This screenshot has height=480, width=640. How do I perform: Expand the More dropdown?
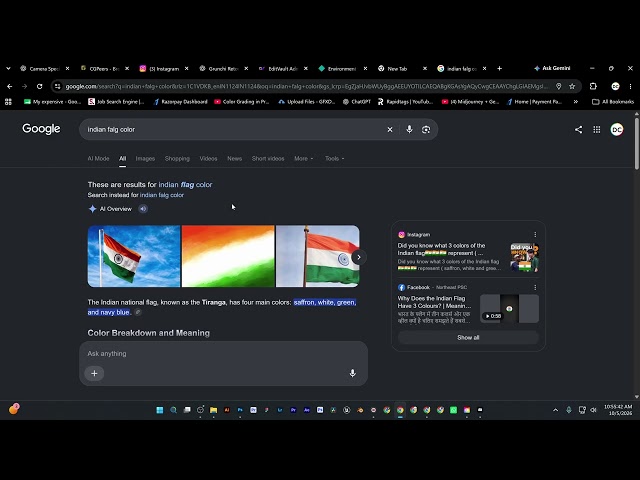point(303,158)
